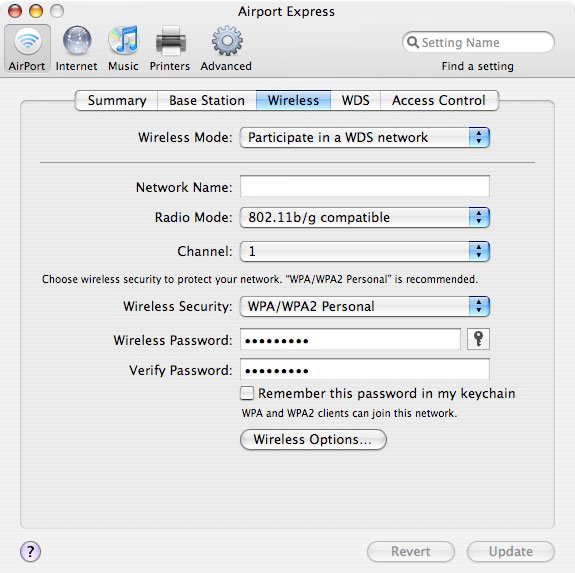Image resolution: width=575 pixels, height=573 pixels.
Task: Select the Wireless tab
Action: [293, 100]
